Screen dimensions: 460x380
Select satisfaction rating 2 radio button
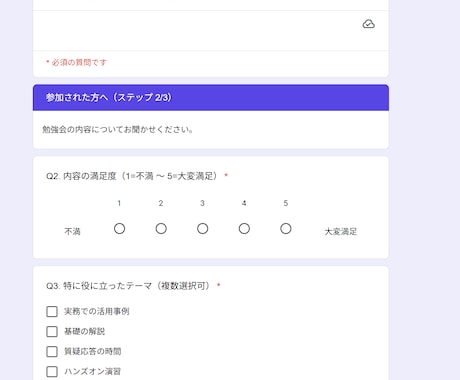tap(161, 229)
